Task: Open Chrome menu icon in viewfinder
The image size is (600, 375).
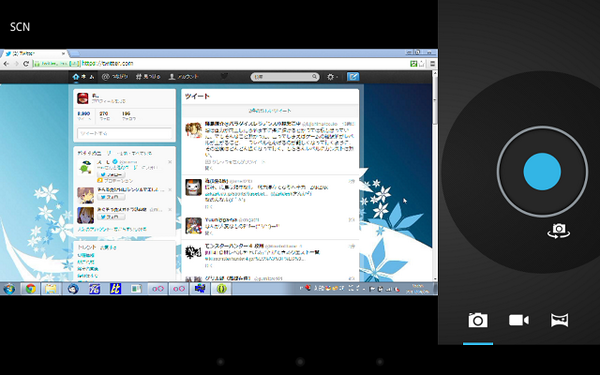Action: (x=432, y=64)
